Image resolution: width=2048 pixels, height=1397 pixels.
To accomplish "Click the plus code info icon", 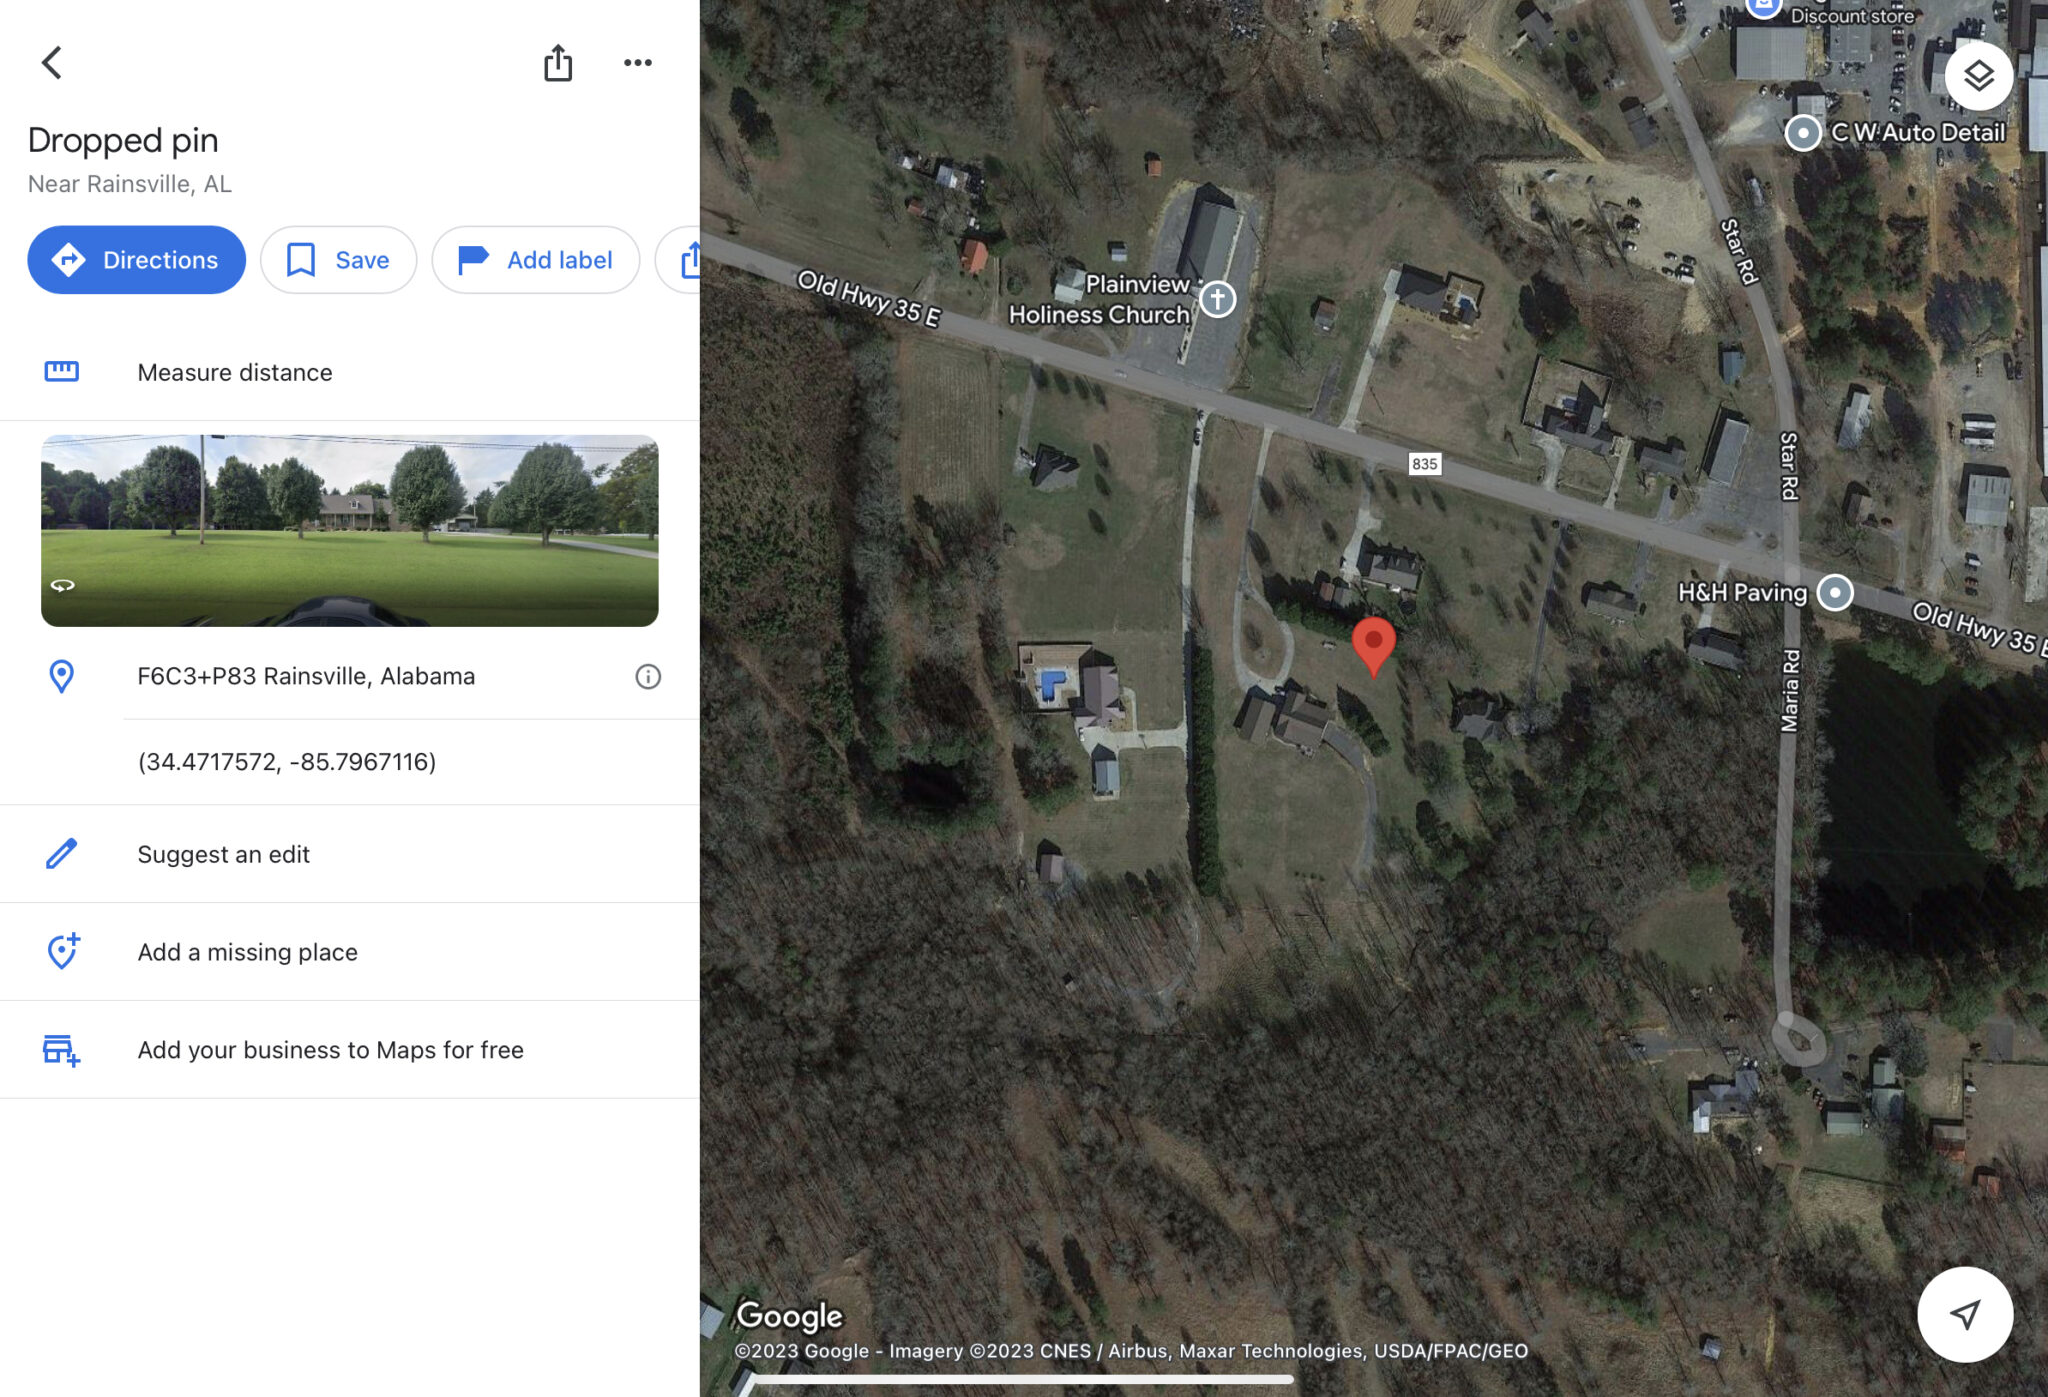I will [648, 677].
